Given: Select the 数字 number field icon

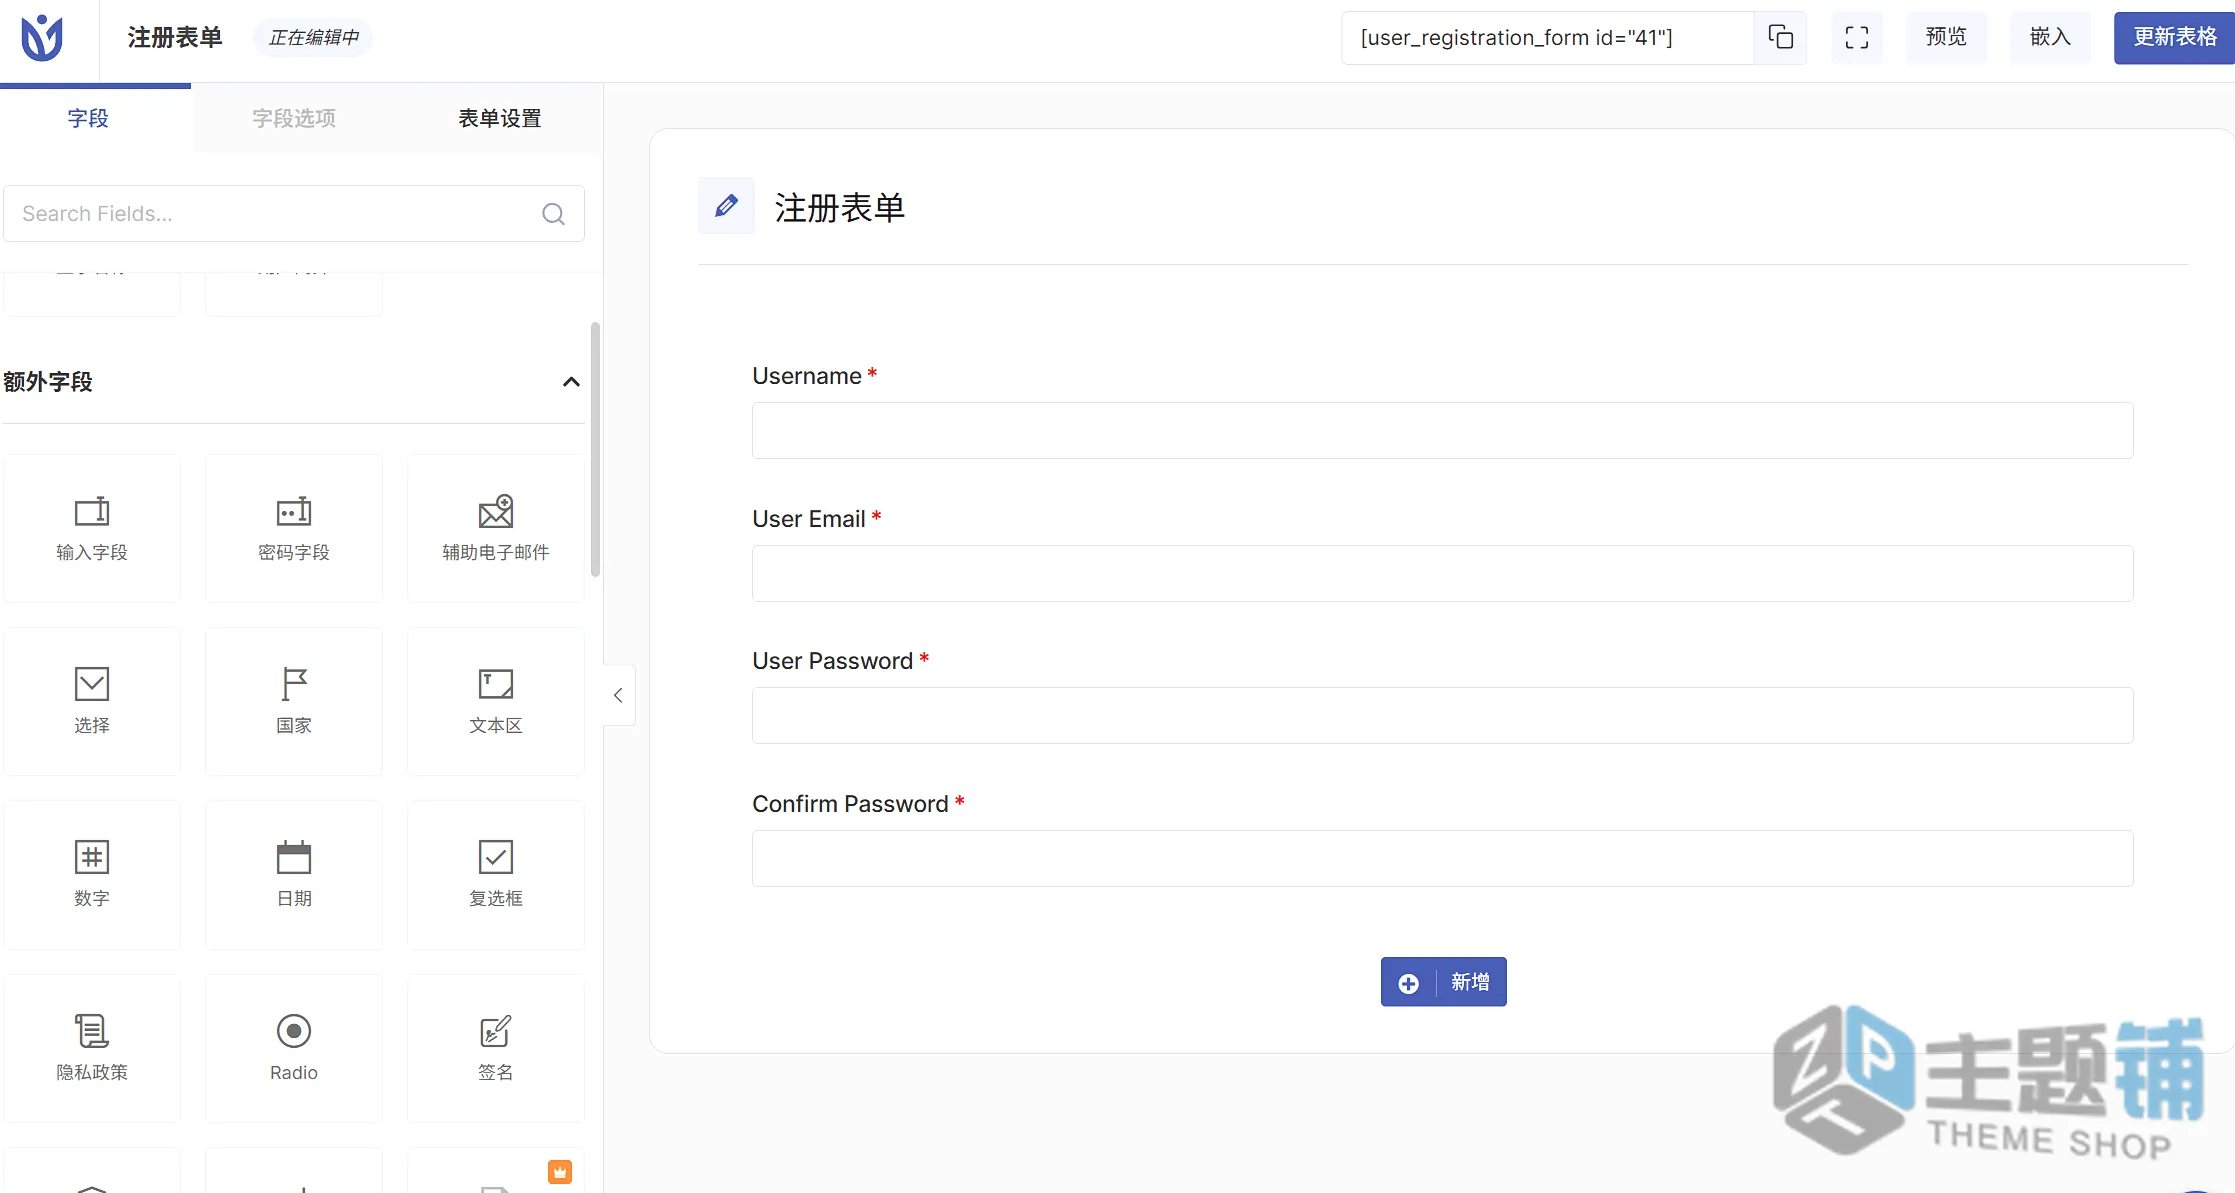Looking at the screenshot, I should tap(92, 857).
